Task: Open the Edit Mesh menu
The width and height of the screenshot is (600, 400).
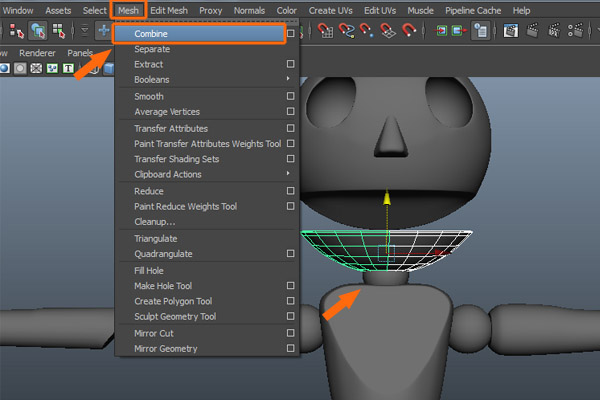Action: point(170,10)
